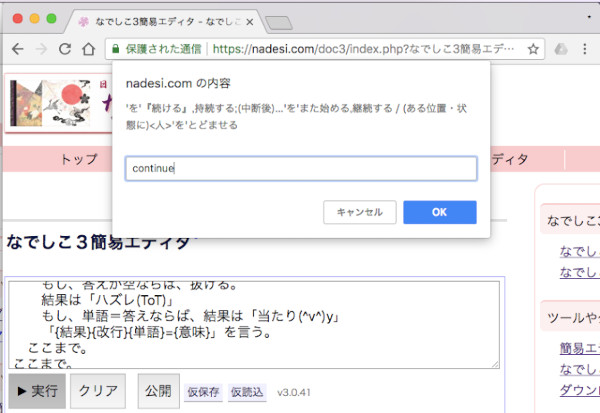Dismiss the dialog with キャンセル
The width and height of the screenshot is (600, 413).
360,212
